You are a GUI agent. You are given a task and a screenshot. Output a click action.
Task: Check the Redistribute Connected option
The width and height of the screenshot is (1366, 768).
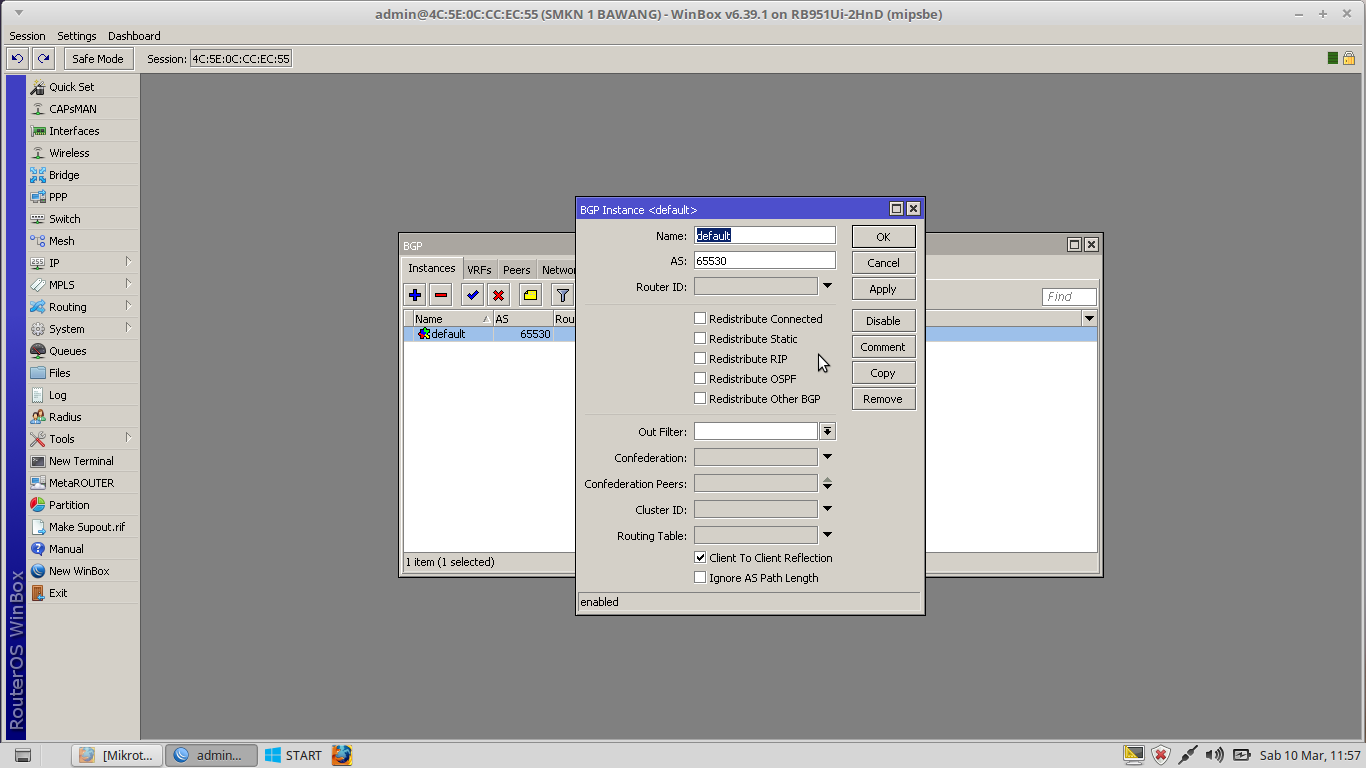[x=699, y=318]
